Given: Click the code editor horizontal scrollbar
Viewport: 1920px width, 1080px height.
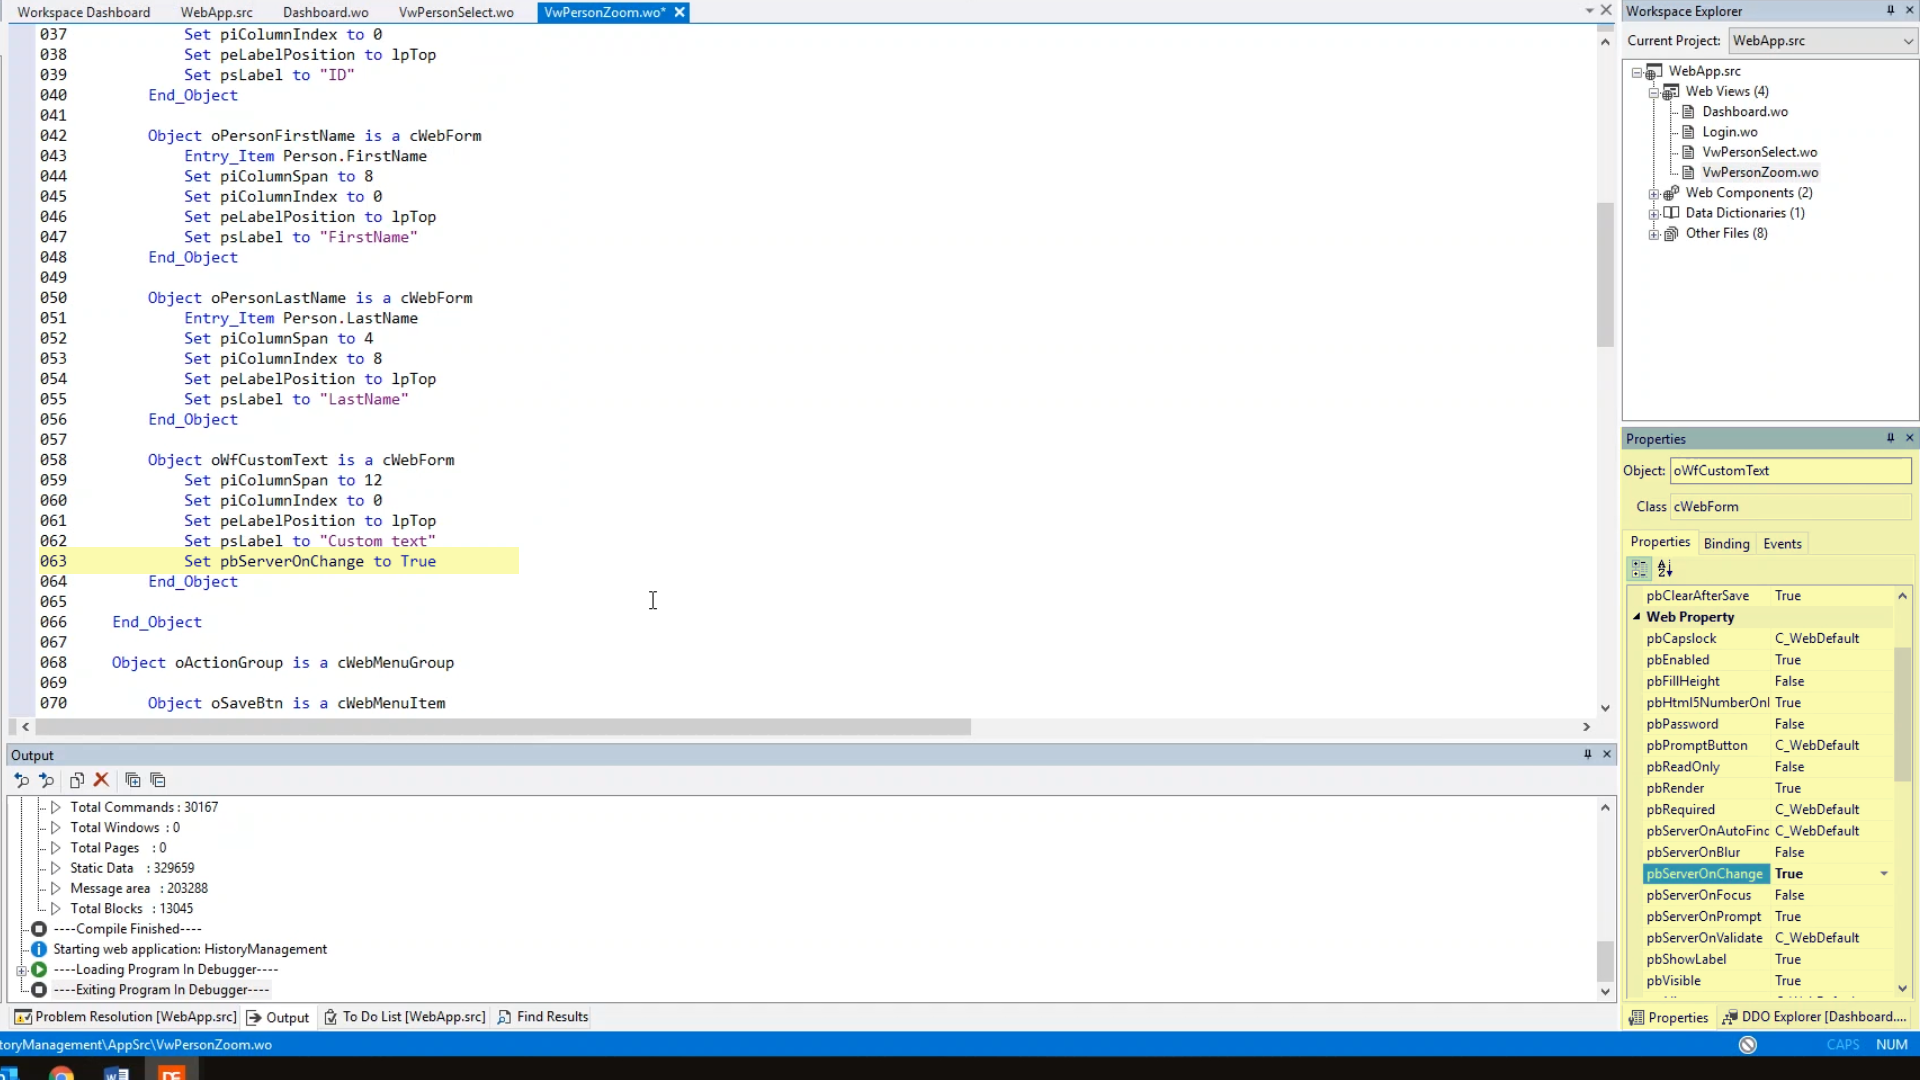Looking at the screenshot, I should click(502, 727).
